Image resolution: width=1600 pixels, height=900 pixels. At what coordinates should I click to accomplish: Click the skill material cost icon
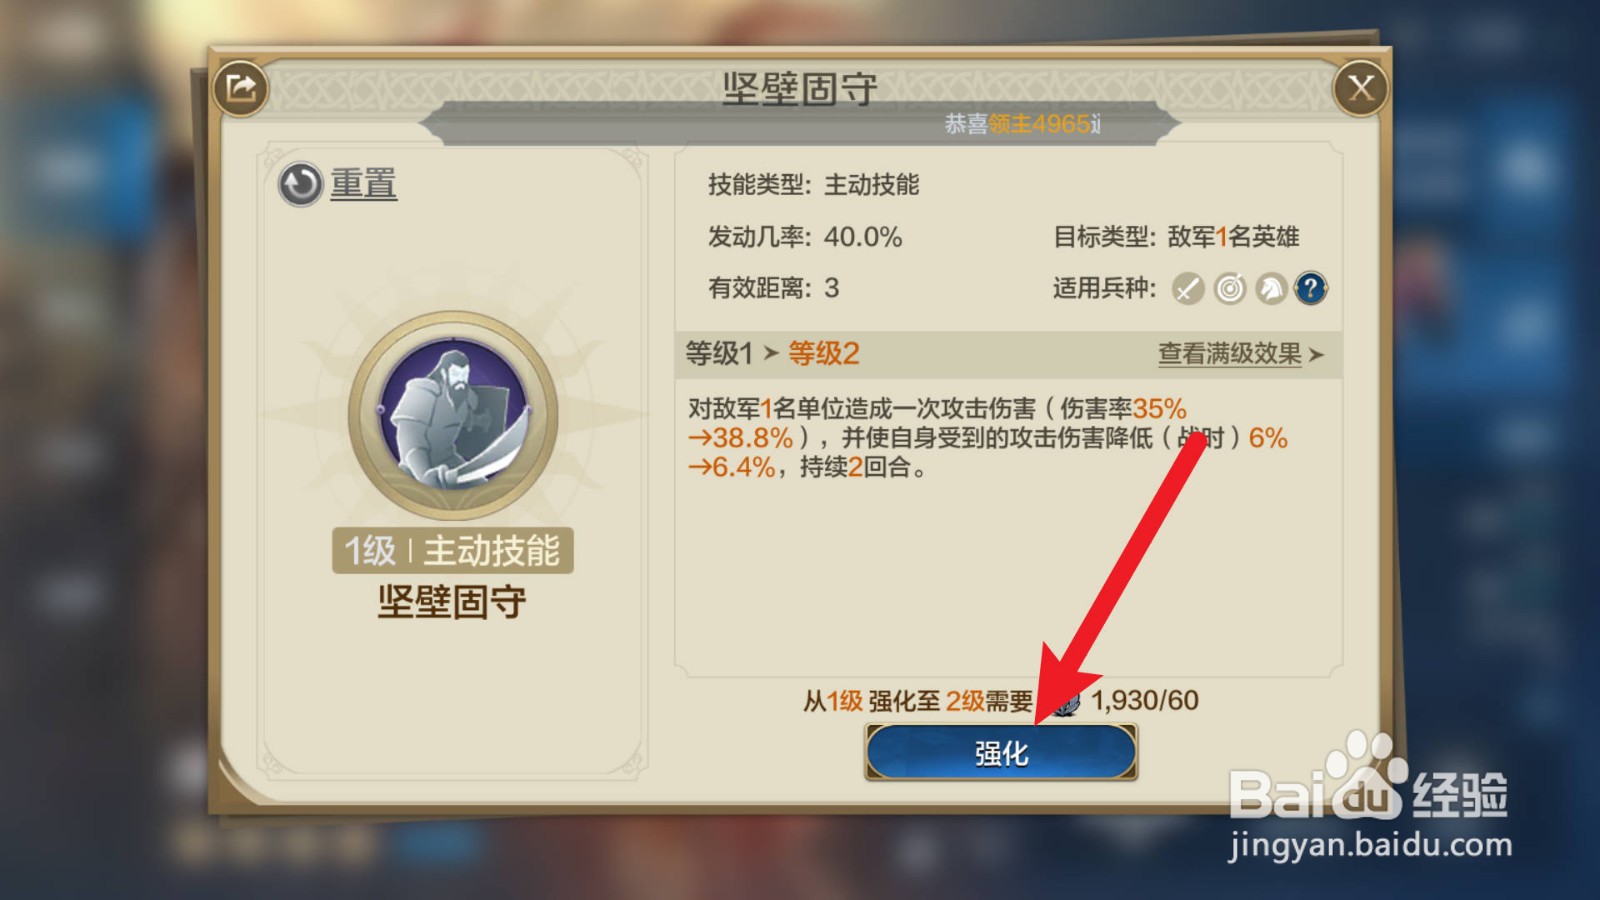pos(1062,701)
